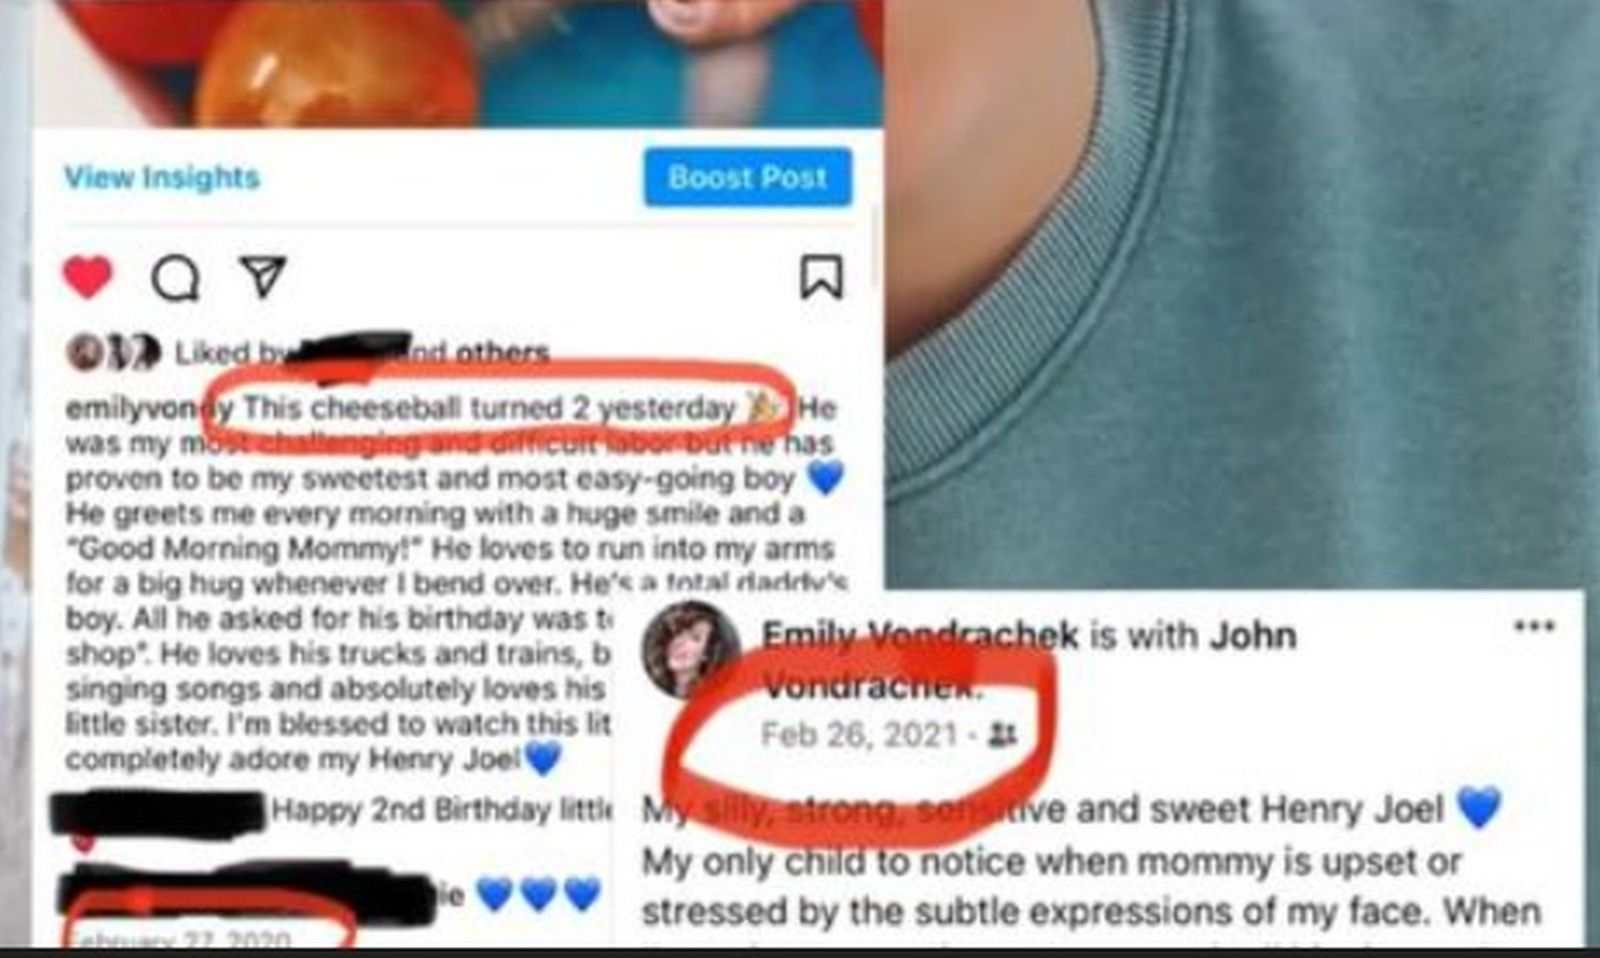This screenshot has width=1600, height=958.
Task: Click the post photo at top
Action: [x=458, y=62]
